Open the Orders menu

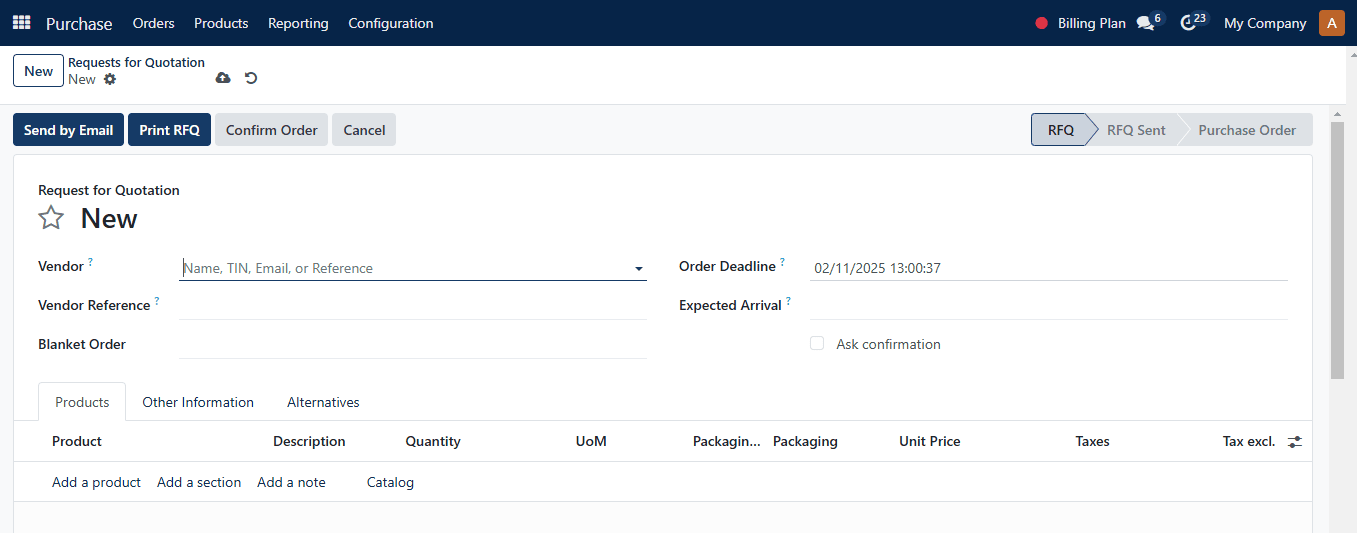click(153, 23)
